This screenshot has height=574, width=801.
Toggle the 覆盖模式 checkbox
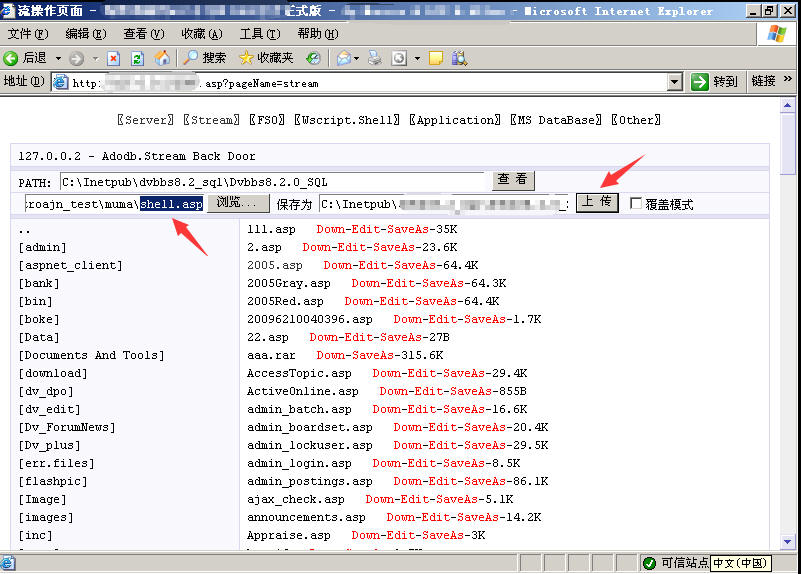pos(636,204)
